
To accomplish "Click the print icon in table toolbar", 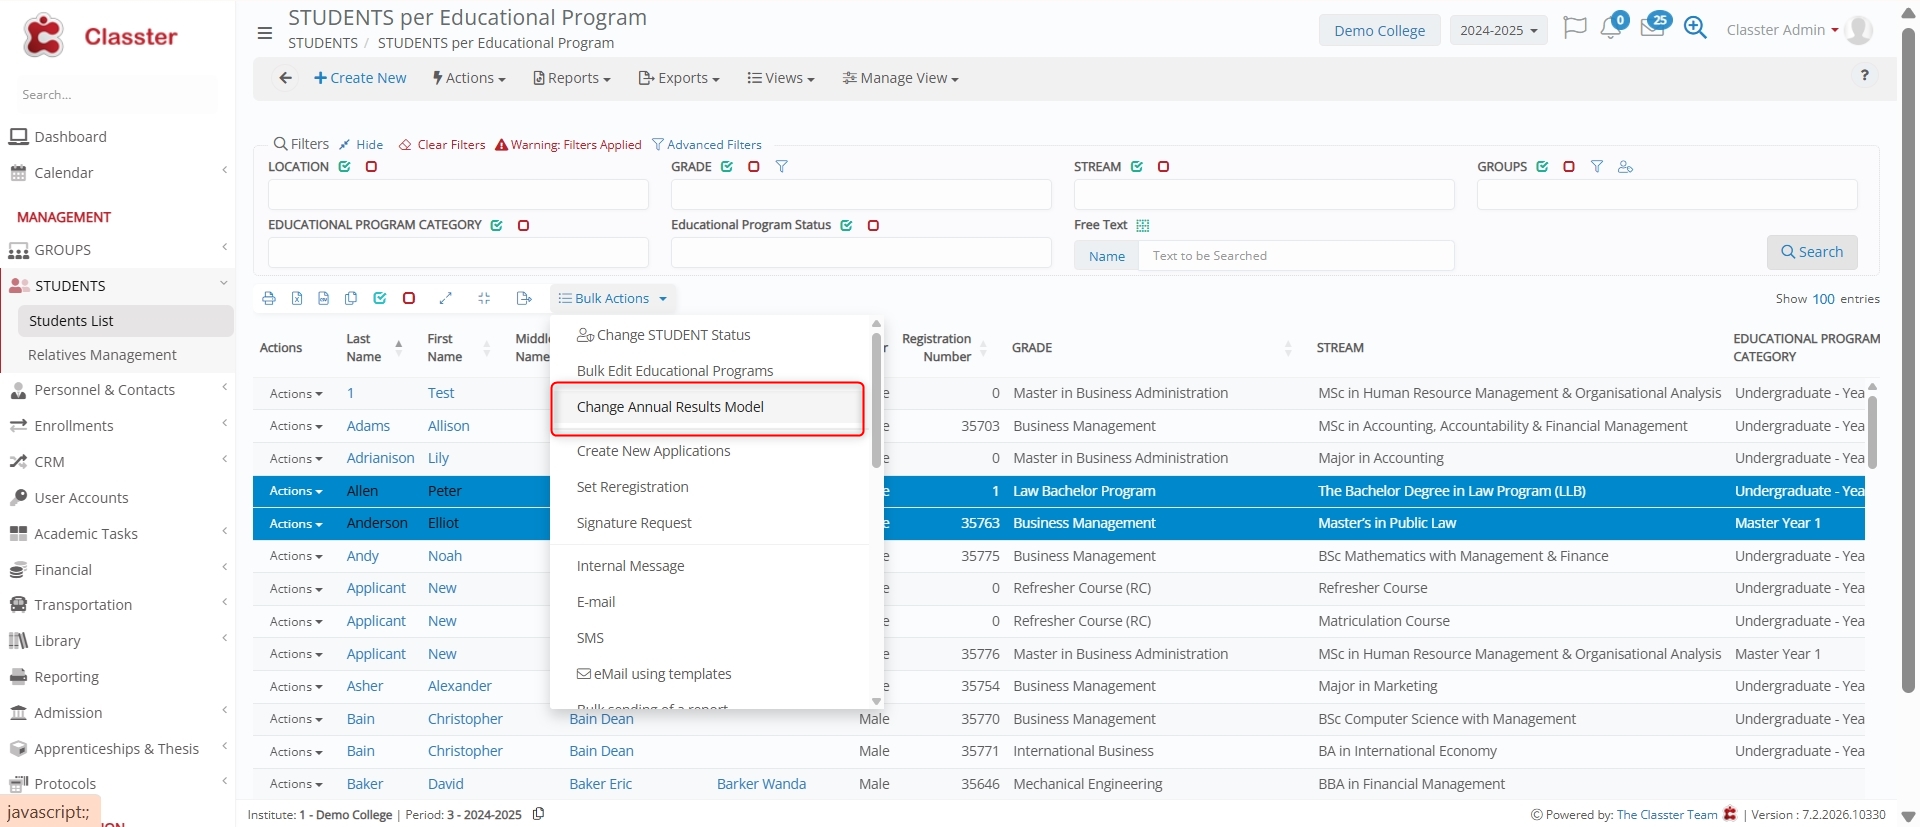I will 269,298.
